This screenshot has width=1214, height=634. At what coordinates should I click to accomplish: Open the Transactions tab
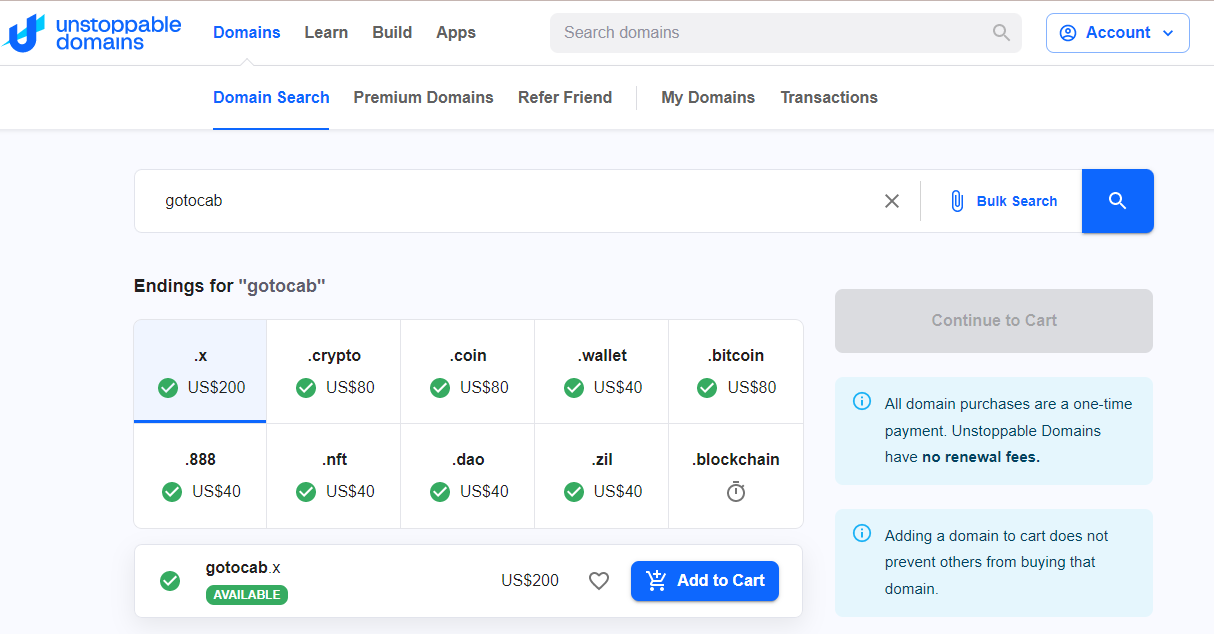click(829, 97)
